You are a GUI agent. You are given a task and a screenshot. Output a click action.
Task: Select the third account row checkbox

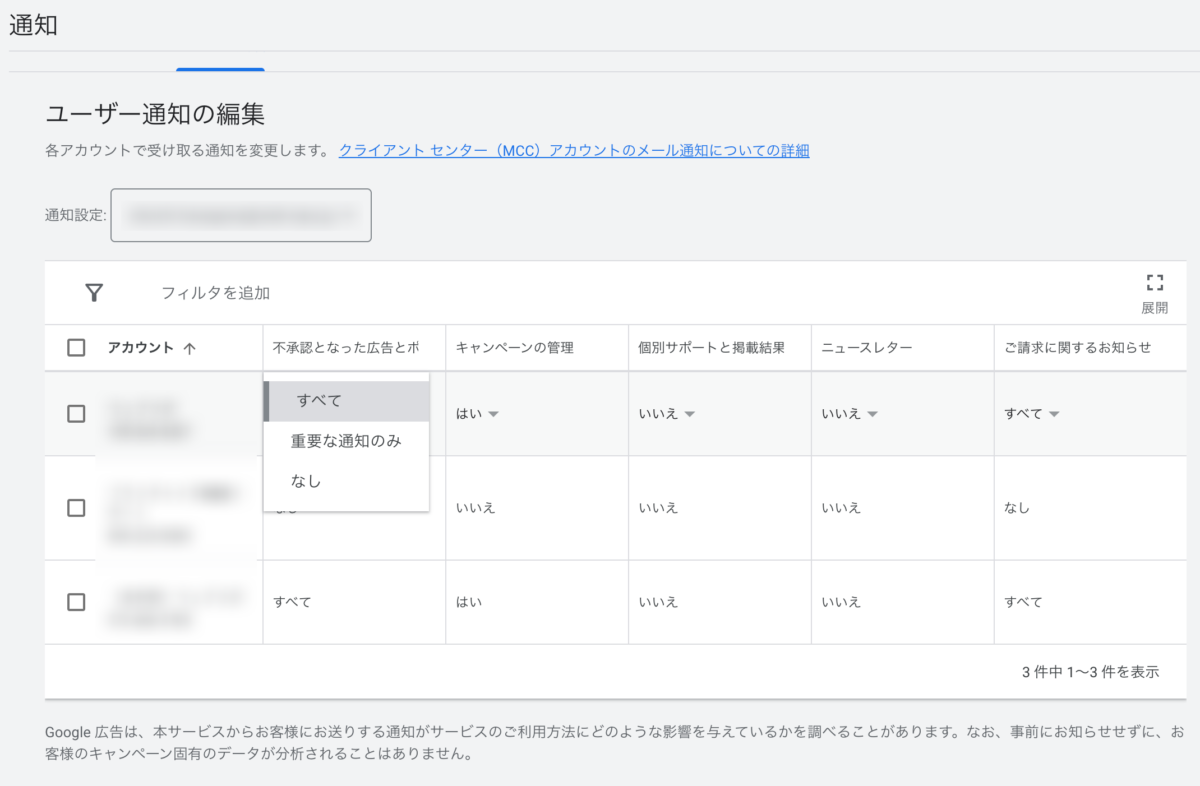coord(76,602)
